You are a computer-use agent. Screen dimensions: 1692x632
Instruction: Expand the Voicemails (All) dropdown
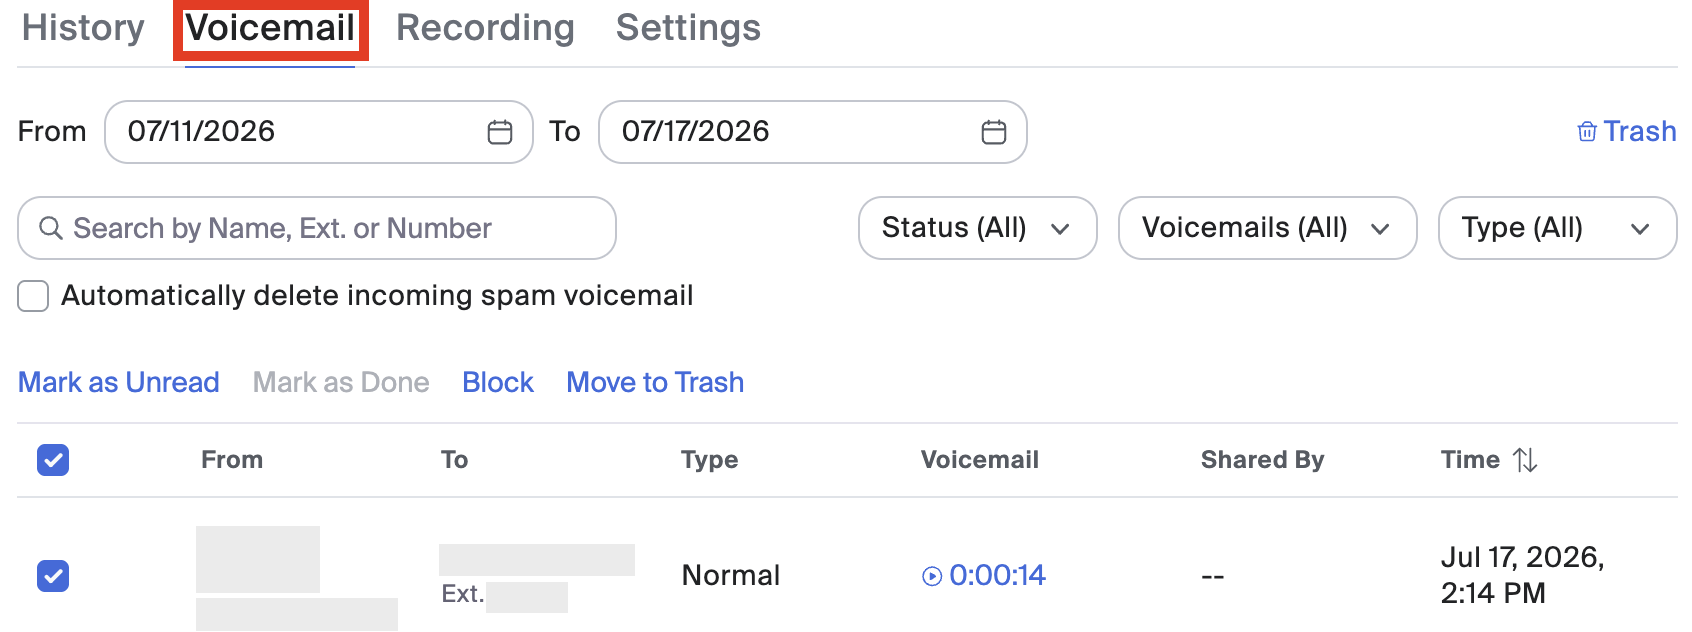click(x=1268, y=228)
